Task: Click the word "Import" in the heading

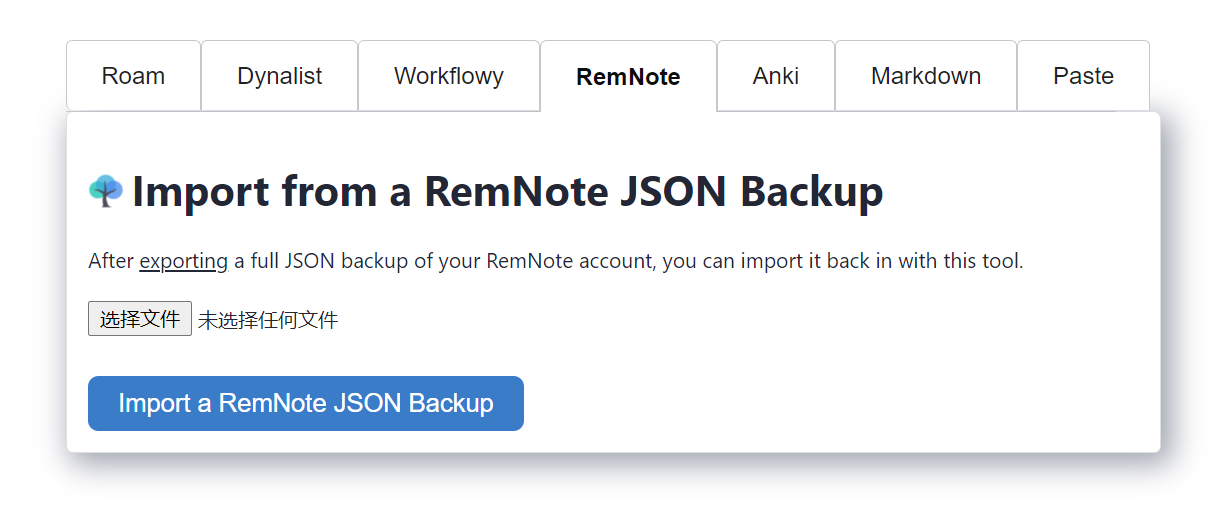Action: click(199, 191)
